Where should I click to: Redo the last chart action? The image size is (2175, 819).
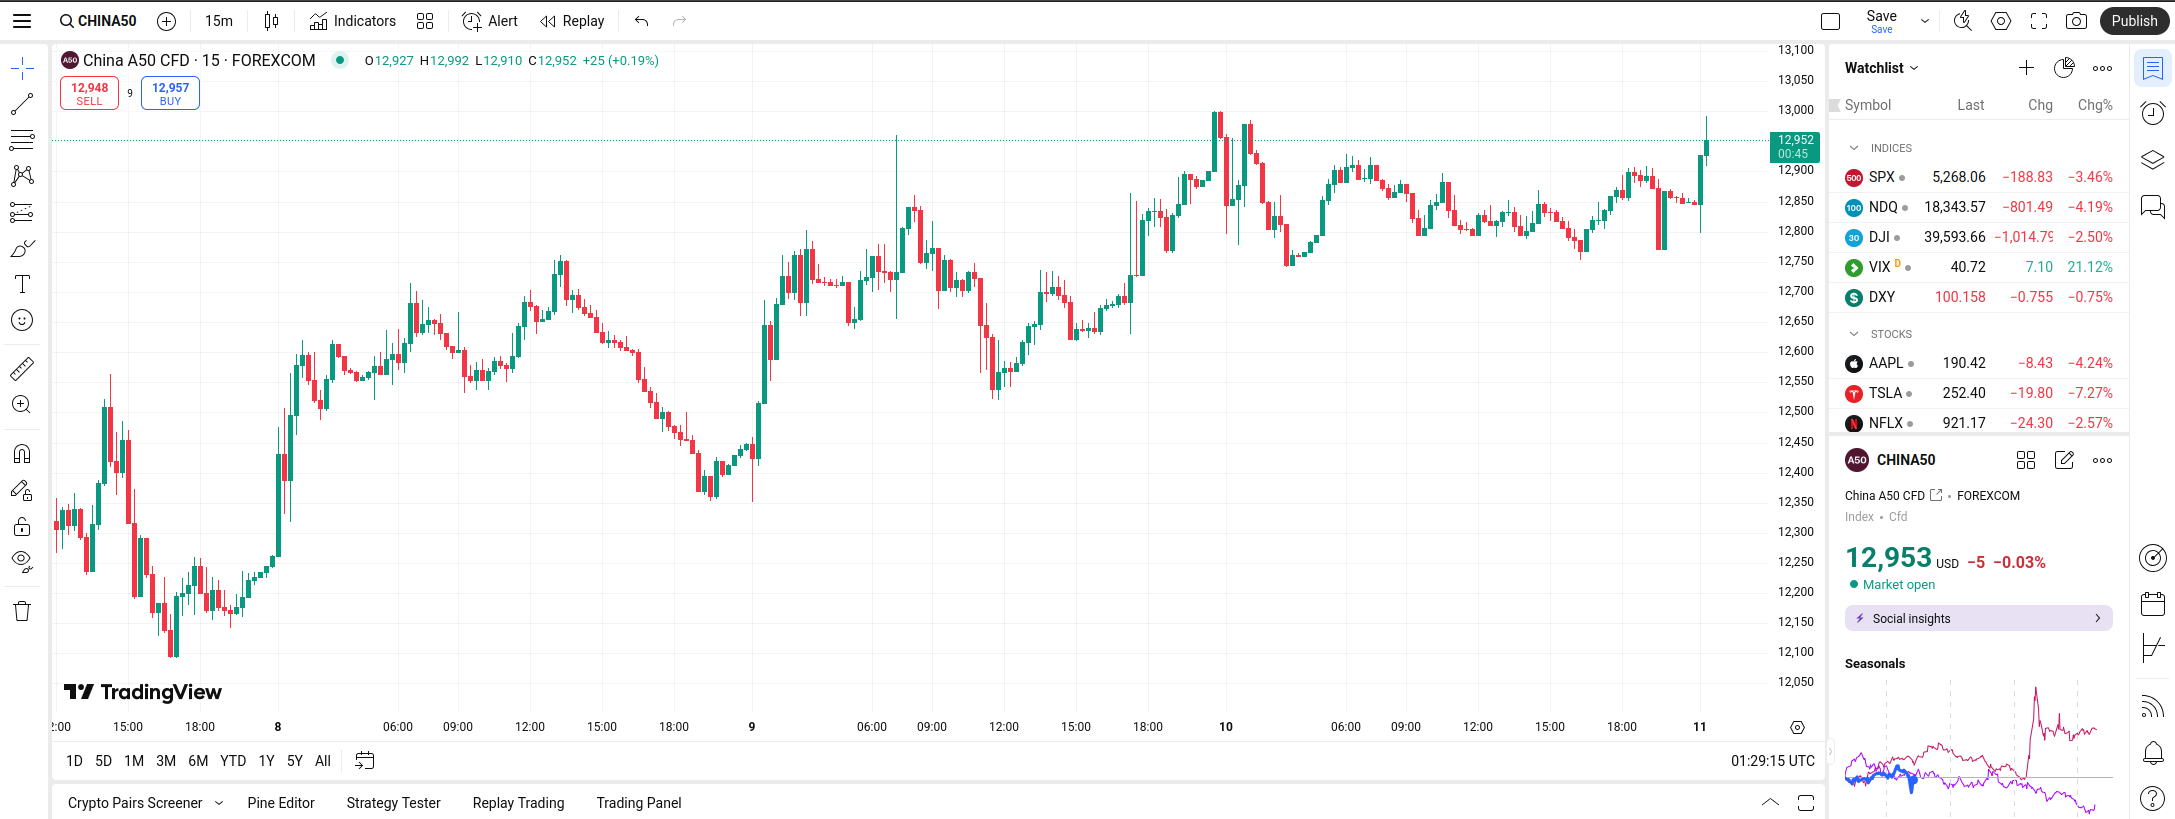[x=680, y=21]
